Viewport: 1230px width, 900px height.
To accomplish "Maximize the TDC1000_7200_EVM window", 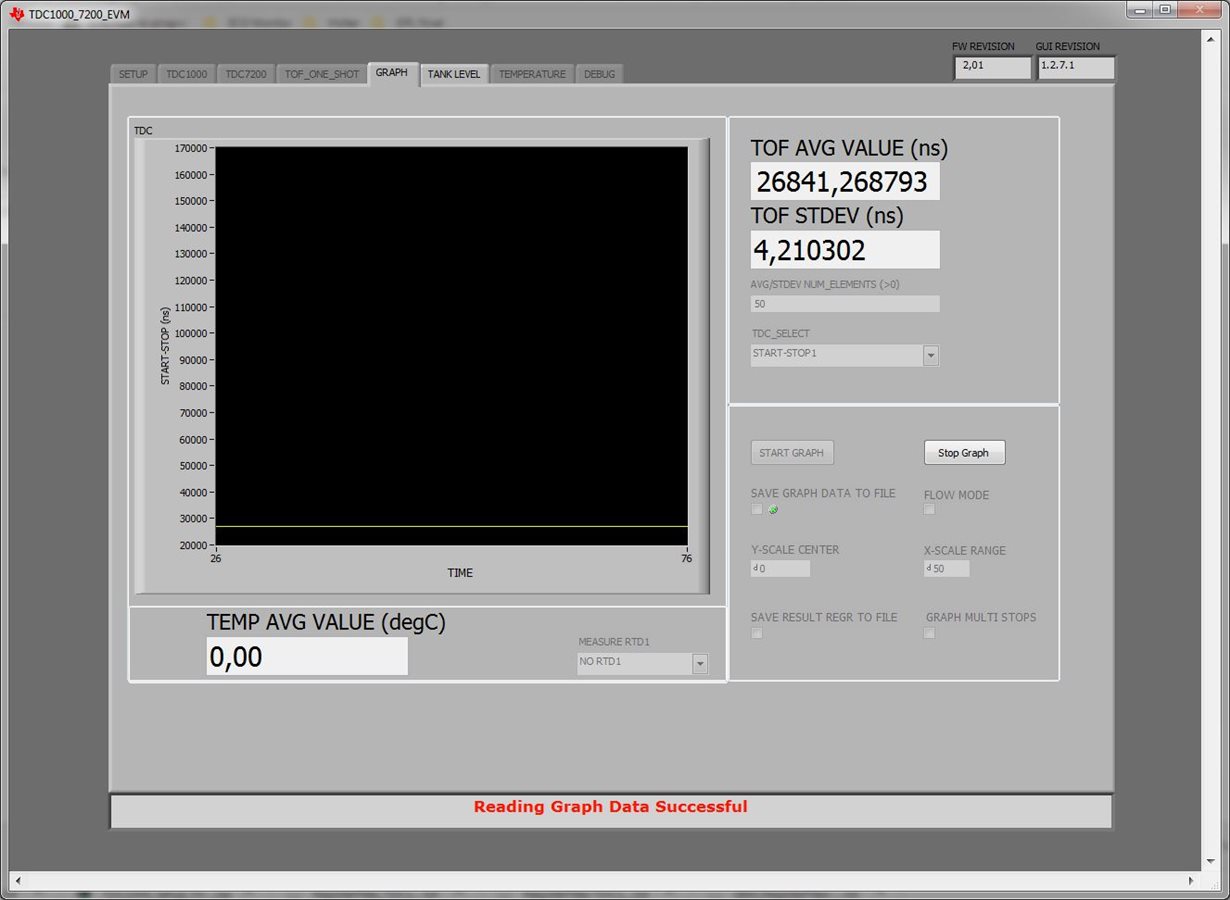I will [1166, 10].
